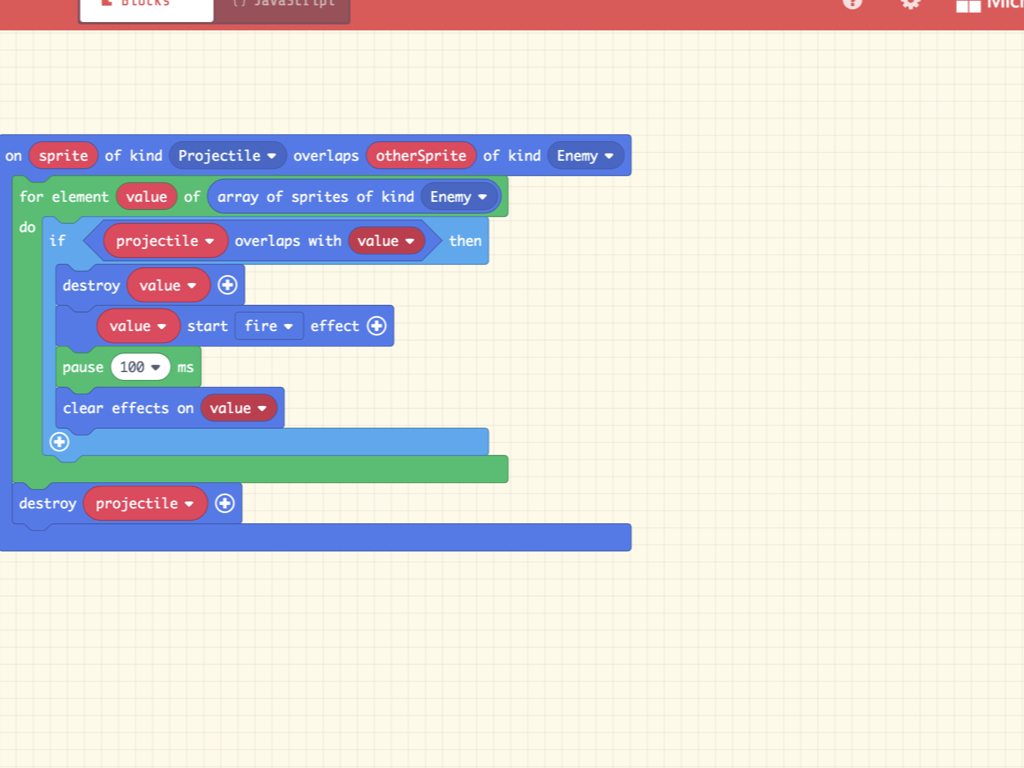This screenshot has width=1024, height=768.
Task: Open value dropdown in clear effects block
Action: point(238,408)
